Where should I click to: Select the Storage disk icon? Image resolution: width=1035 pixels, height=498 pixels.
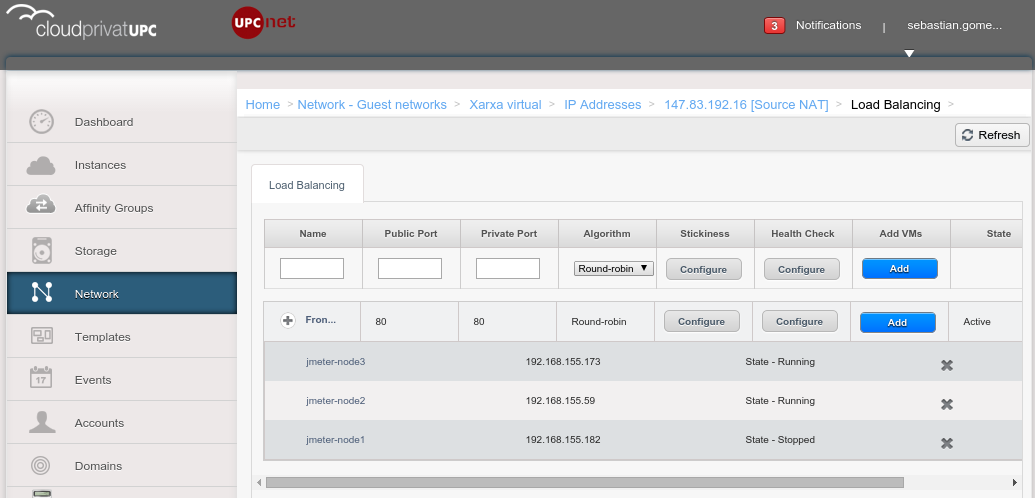coord(41,250)
